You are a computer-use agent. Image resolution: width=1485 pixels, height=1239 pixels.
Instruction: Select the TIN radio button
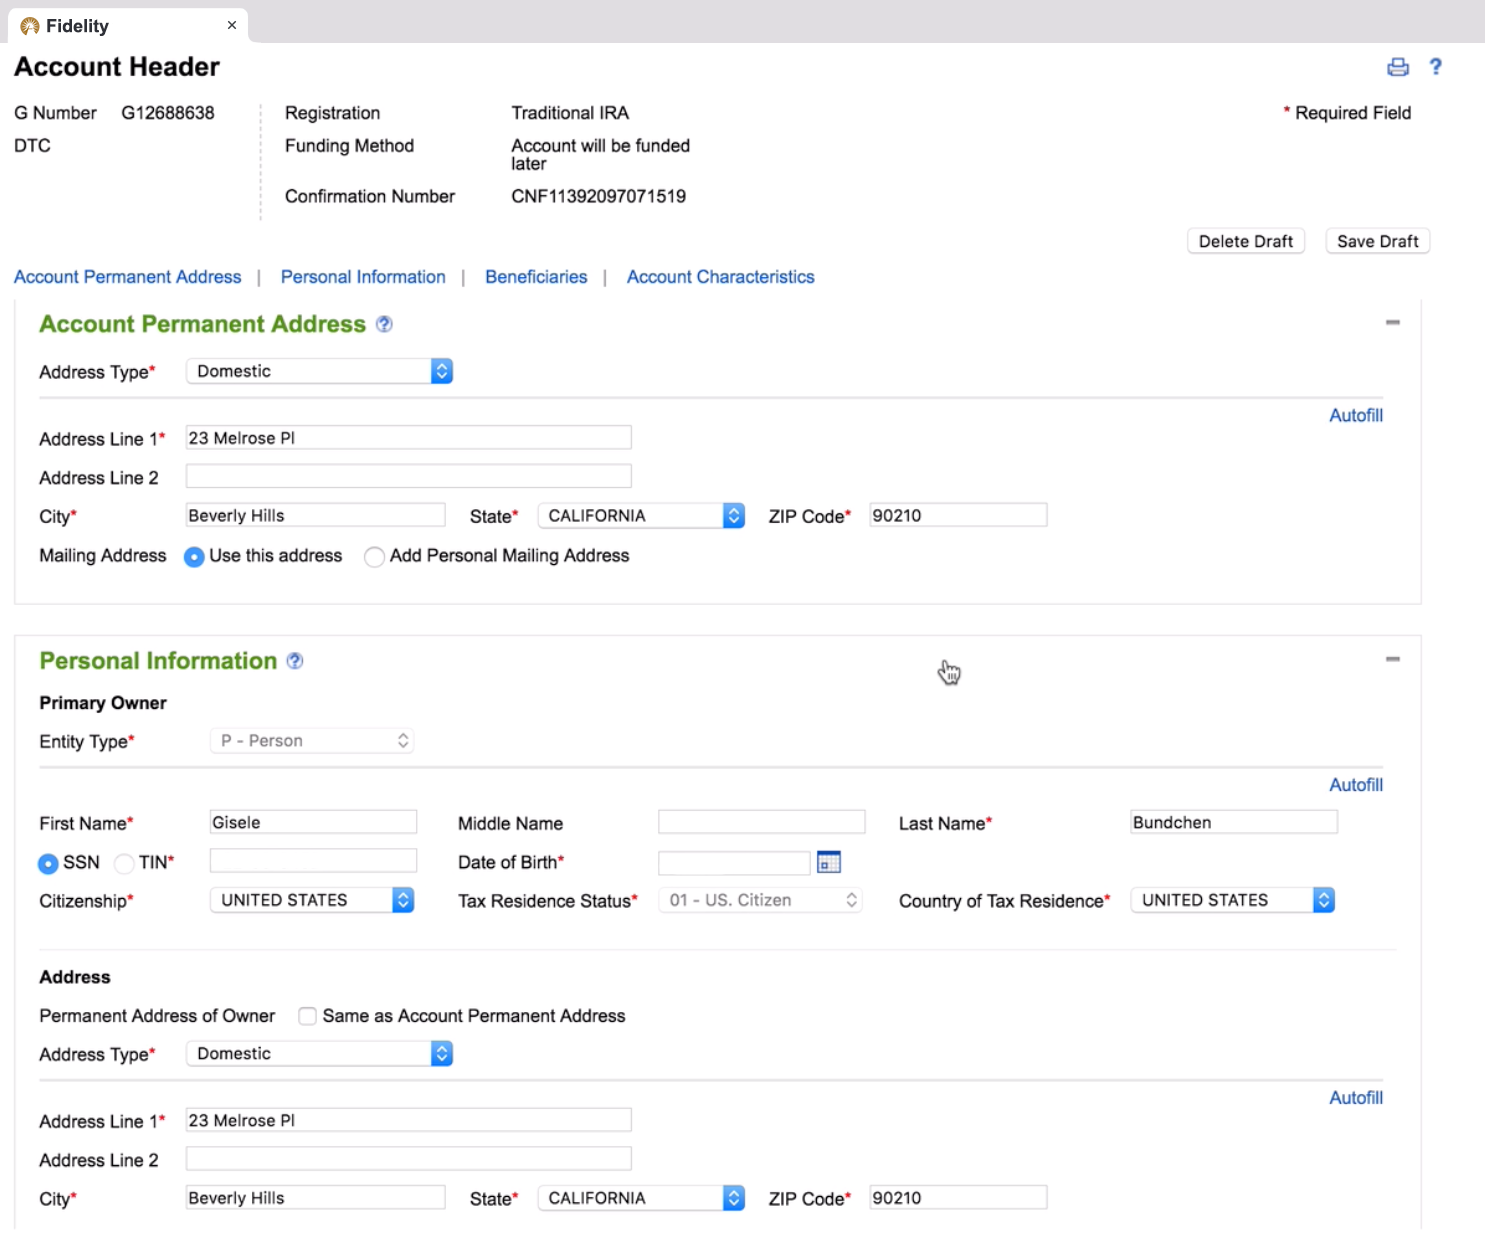[124, 863]
